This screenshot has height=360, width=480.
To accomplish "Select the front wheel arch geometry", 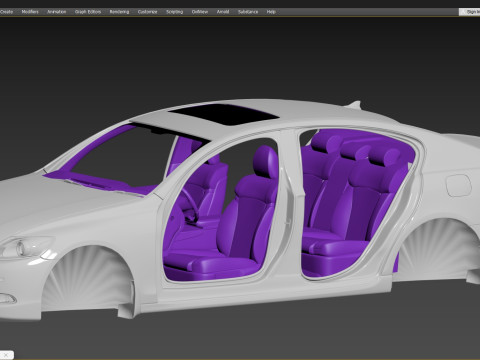I will tap(87, 279).
